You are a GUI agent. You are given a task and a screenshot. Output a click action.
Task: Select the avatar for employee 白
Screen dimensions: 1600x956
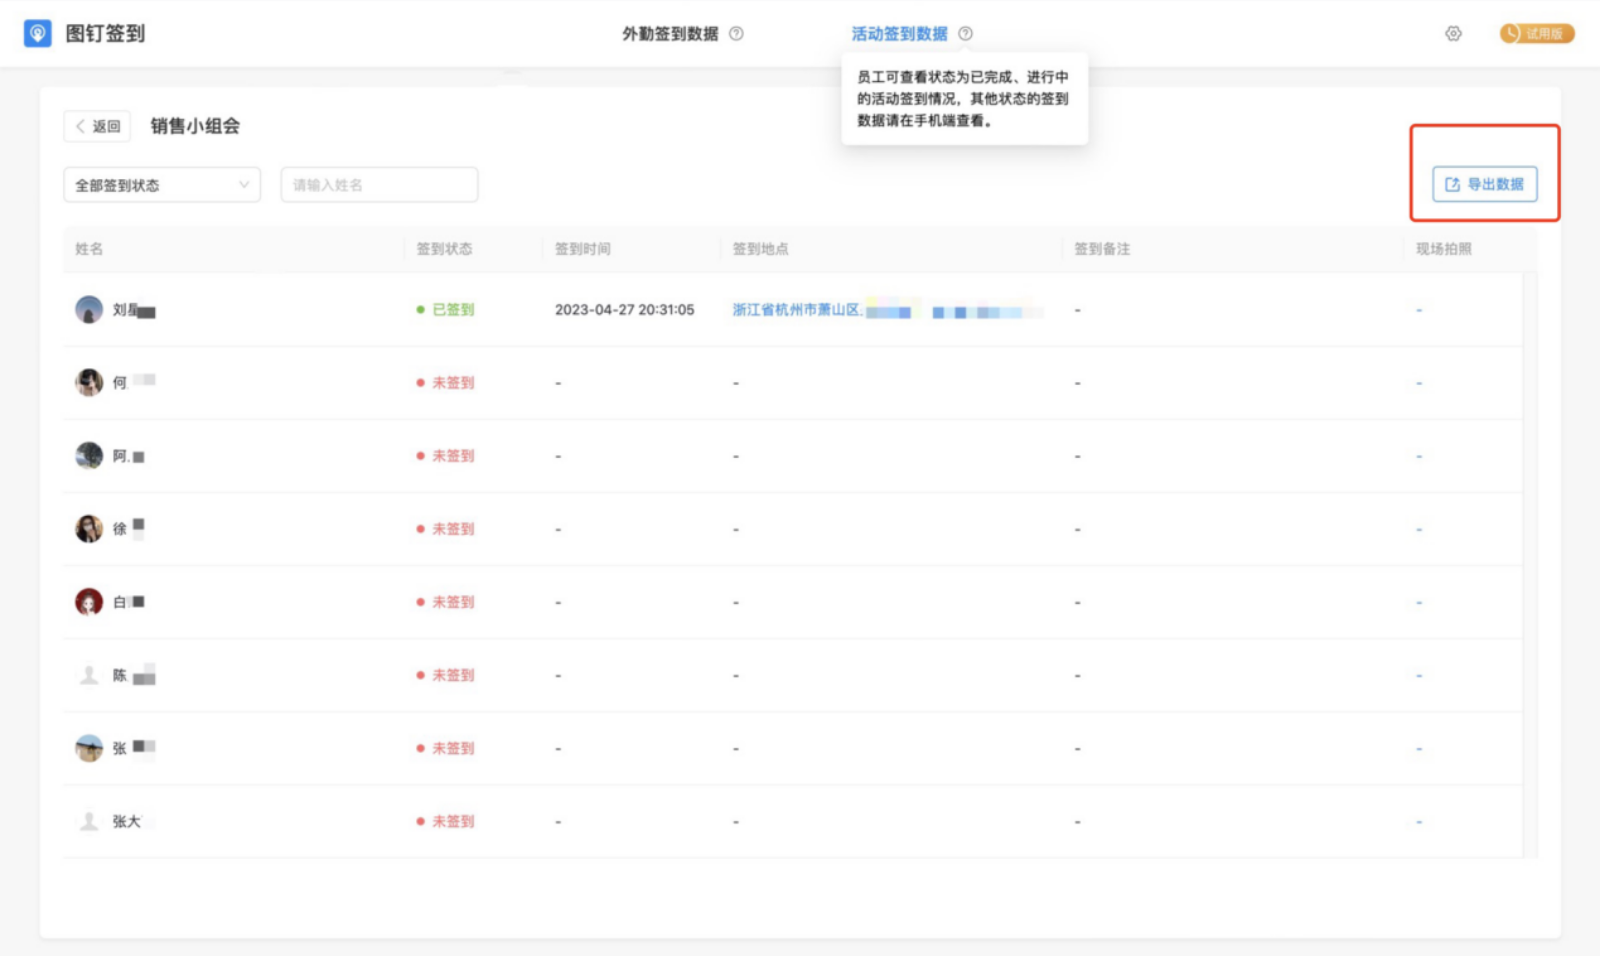[89, 602]
